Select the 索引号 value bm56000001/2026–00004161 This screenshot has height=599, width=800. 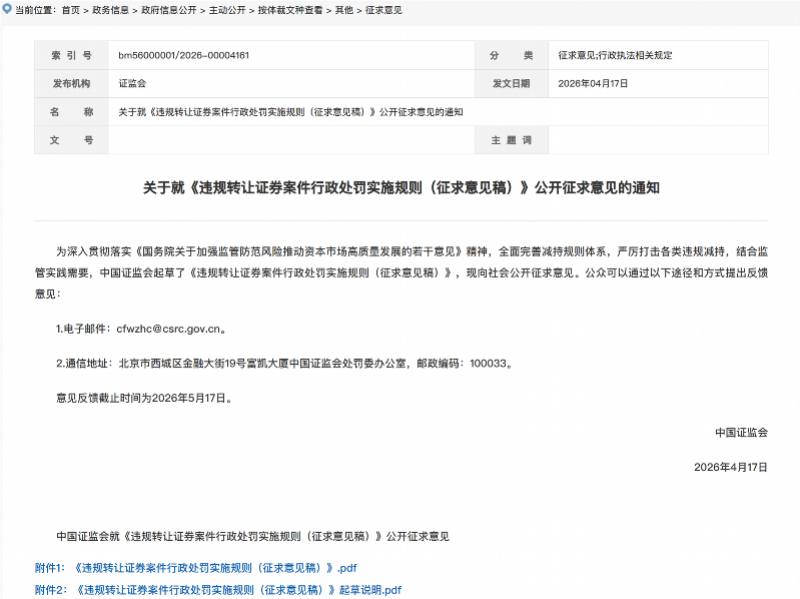pyautogui.click(x=185, y=55)
